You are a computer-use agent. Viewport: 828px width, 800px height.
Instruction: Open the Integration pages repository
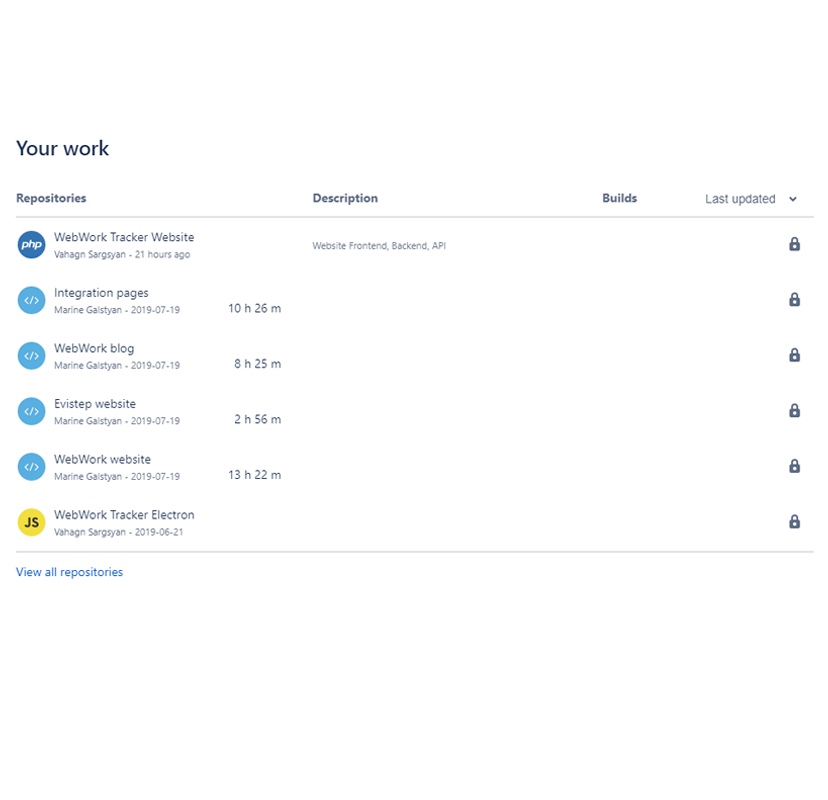[x=101, y=293]
